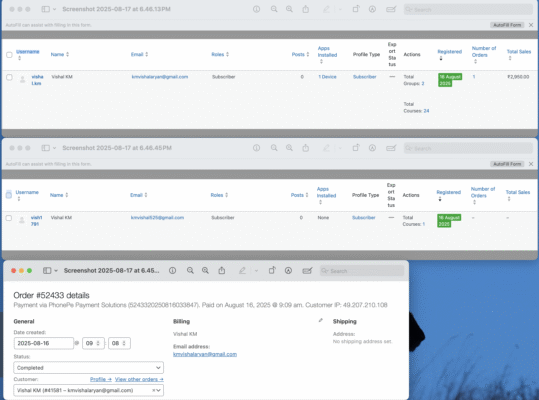Sort by Number of Orders in the 6.46.45PM table
The image size is (539, 400).
[x=483, y=195]
